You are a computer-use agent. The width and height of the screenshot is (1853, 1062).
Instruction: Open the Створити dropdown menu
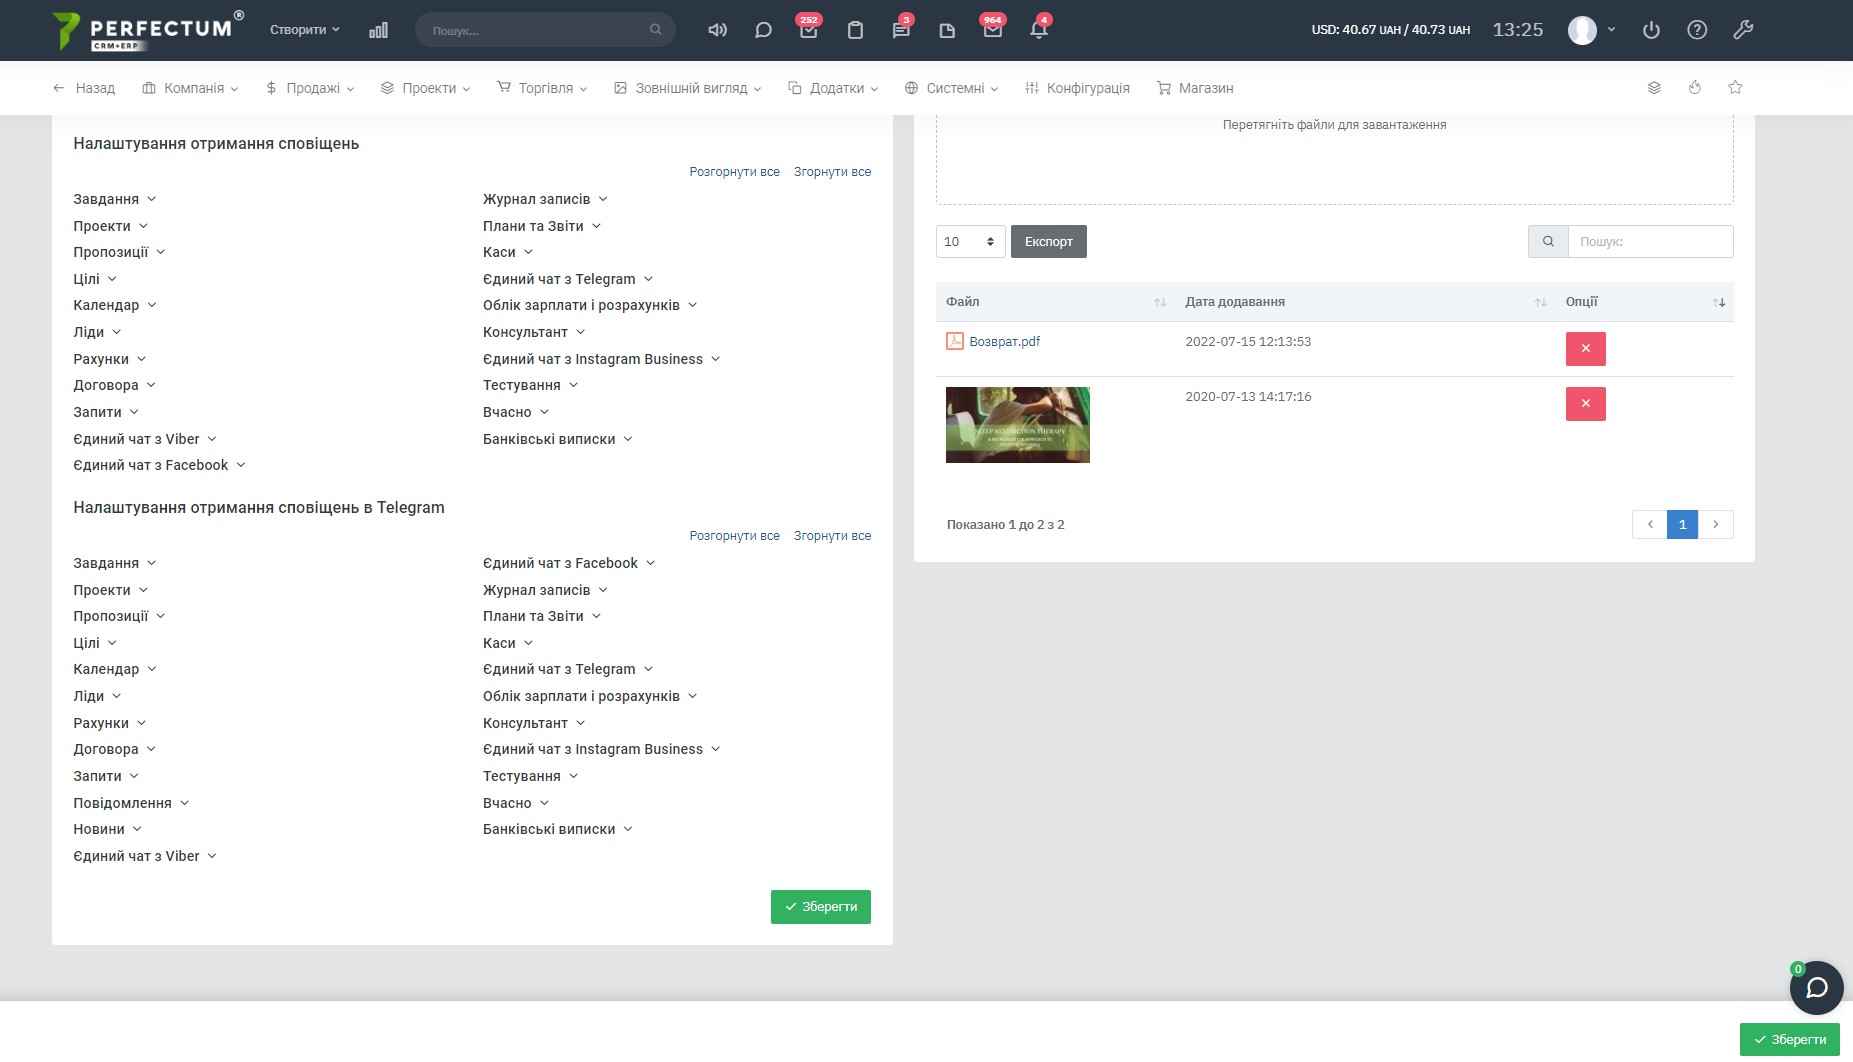click(304, 30)
